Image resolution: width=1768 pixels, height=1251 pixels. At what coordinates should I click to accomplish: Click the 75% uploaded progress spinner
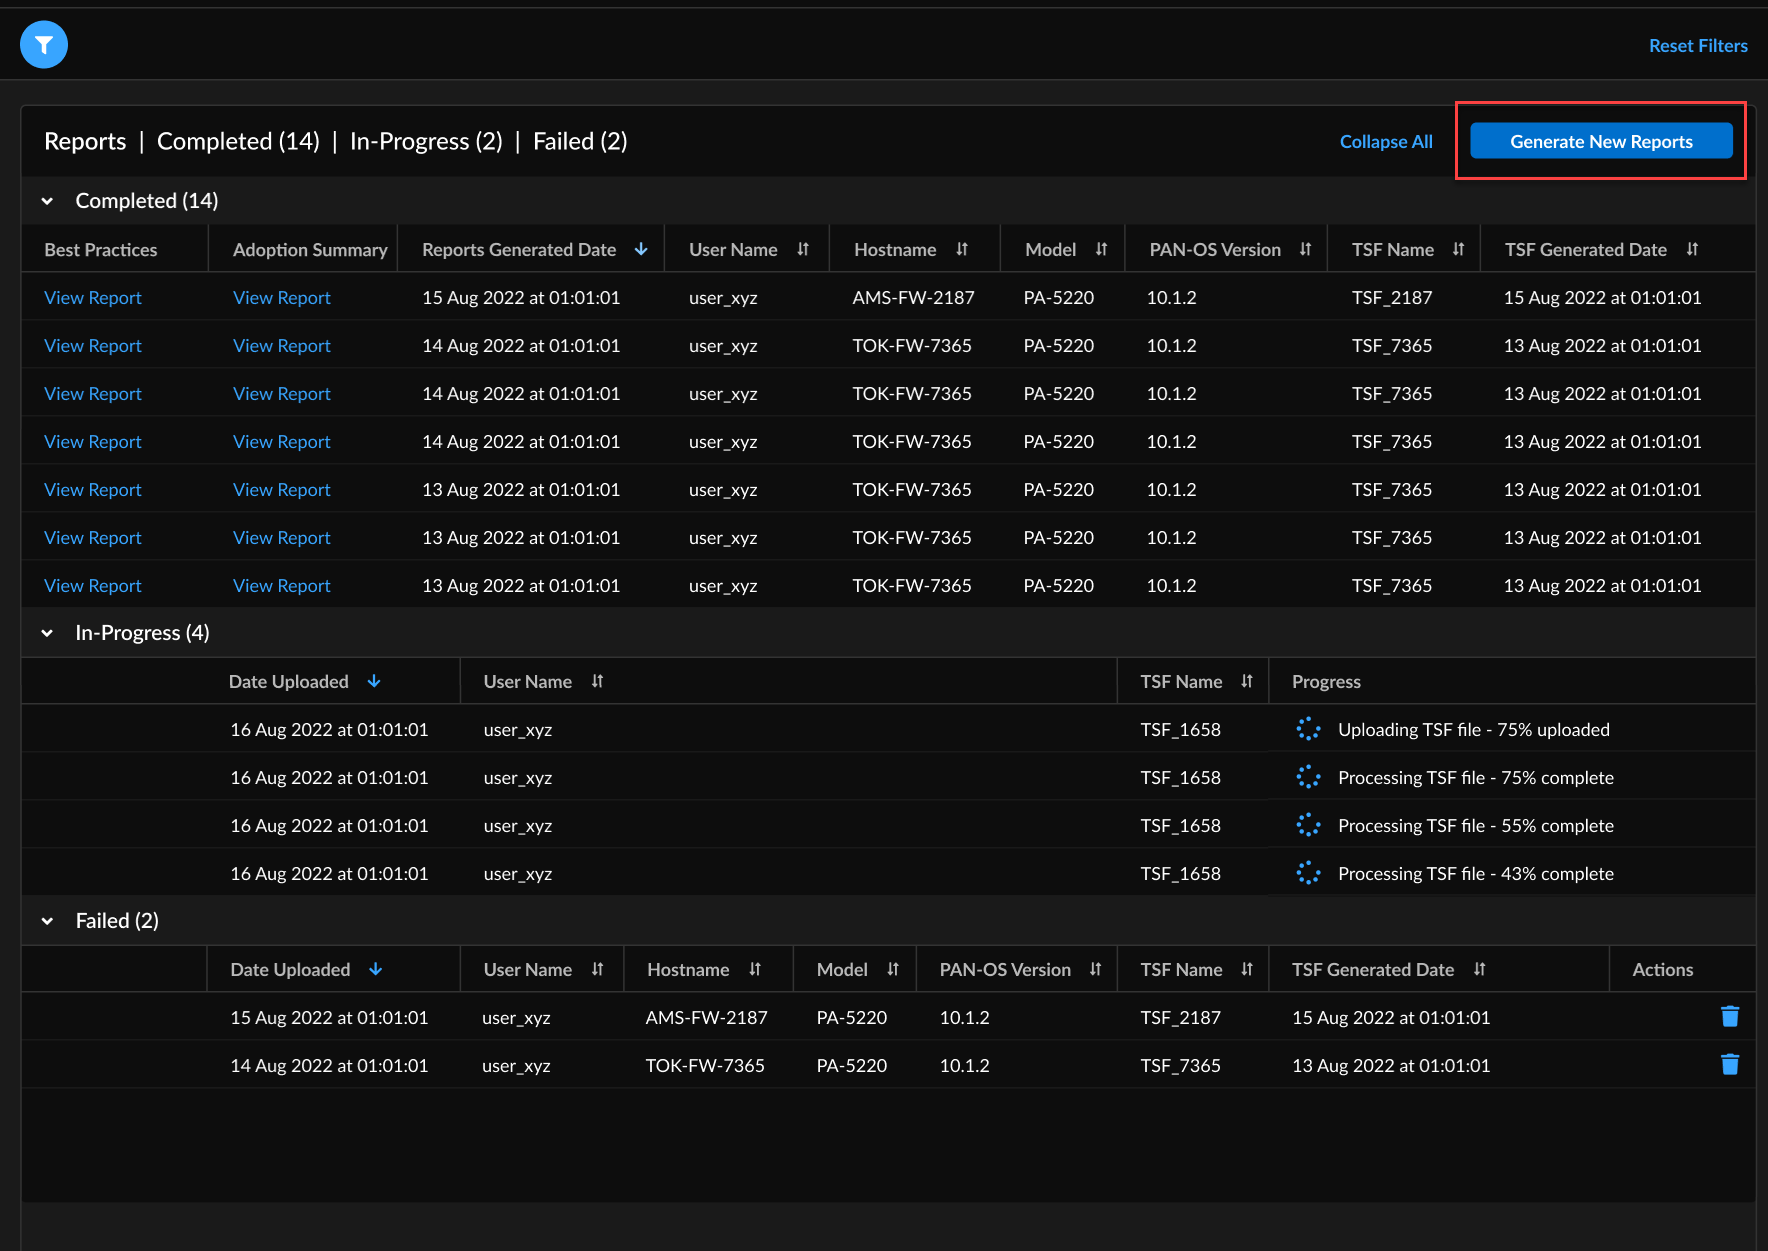[1308, 729]
